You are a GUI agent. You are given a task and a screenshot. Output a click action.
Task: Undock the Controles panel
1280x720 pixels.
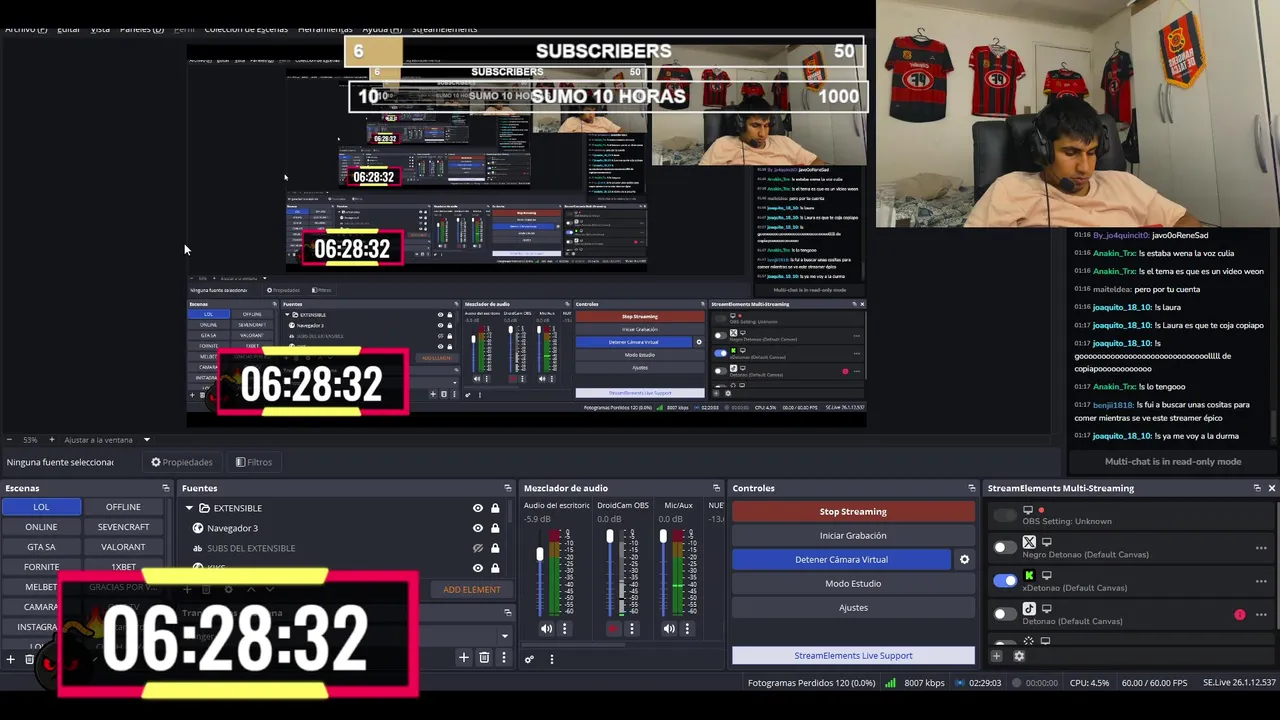[971, 488]
